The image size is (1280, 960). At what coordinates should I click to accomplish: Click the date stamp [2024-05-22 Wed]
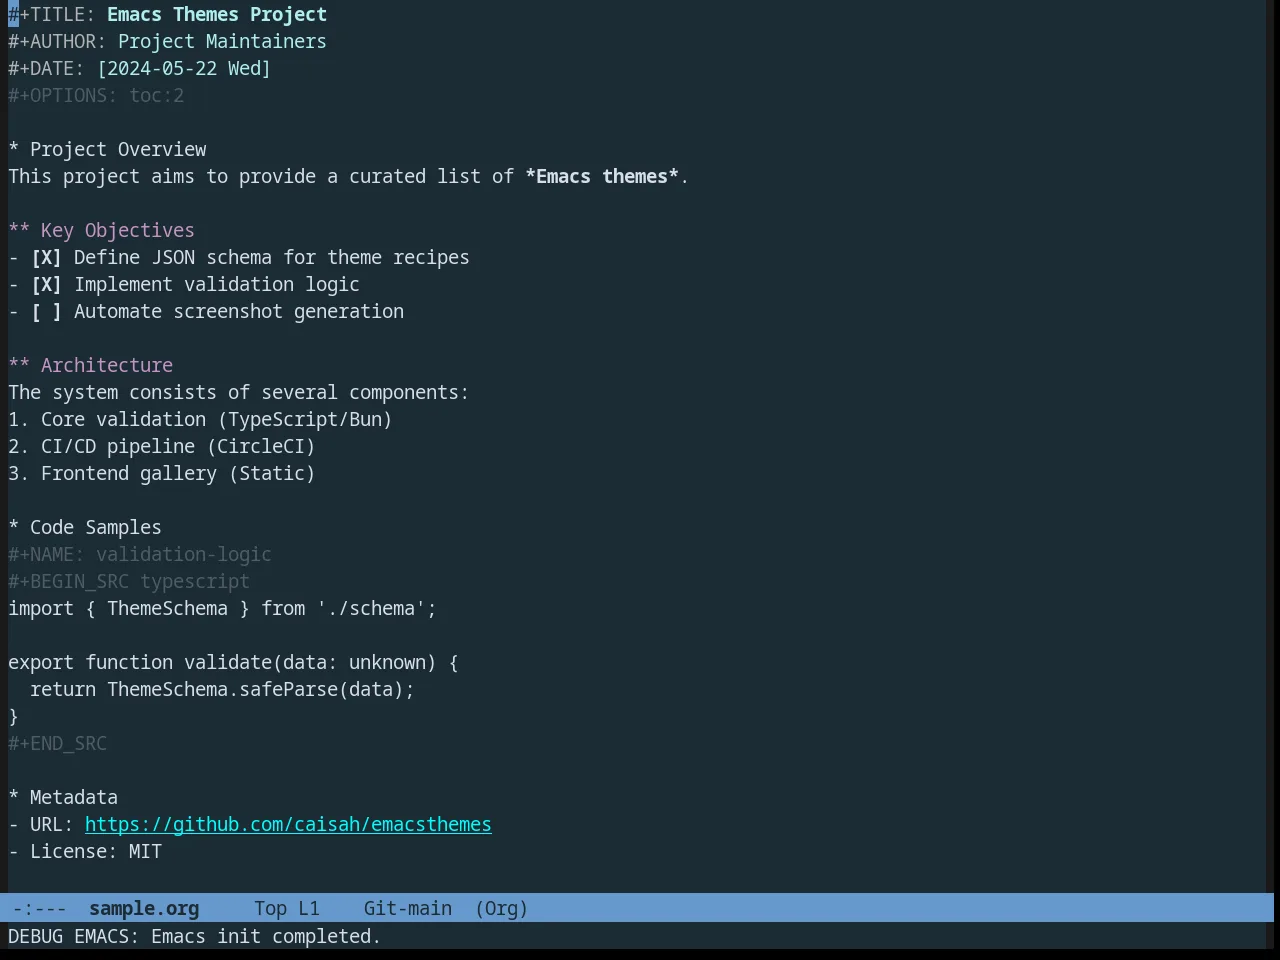(184, 68)
